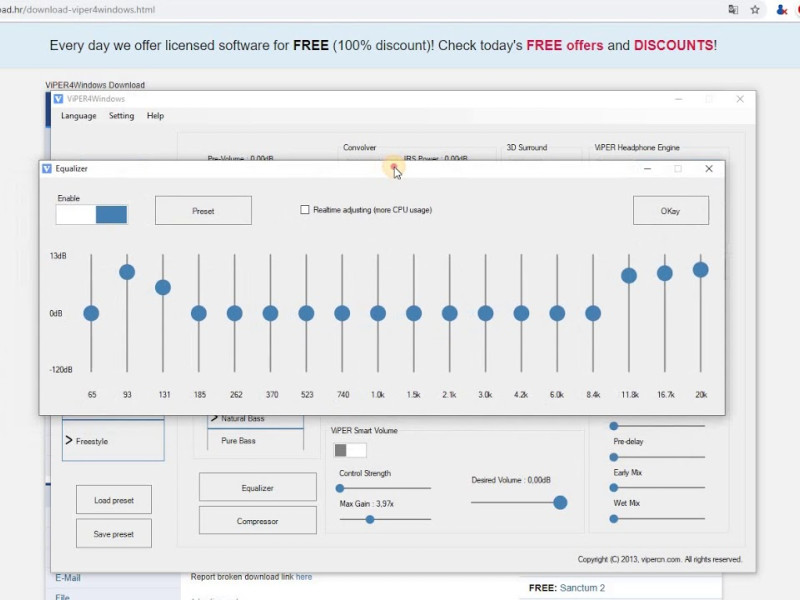Click the 131 Hz band slider knob
800x600 pixels.
pos(163,287)
